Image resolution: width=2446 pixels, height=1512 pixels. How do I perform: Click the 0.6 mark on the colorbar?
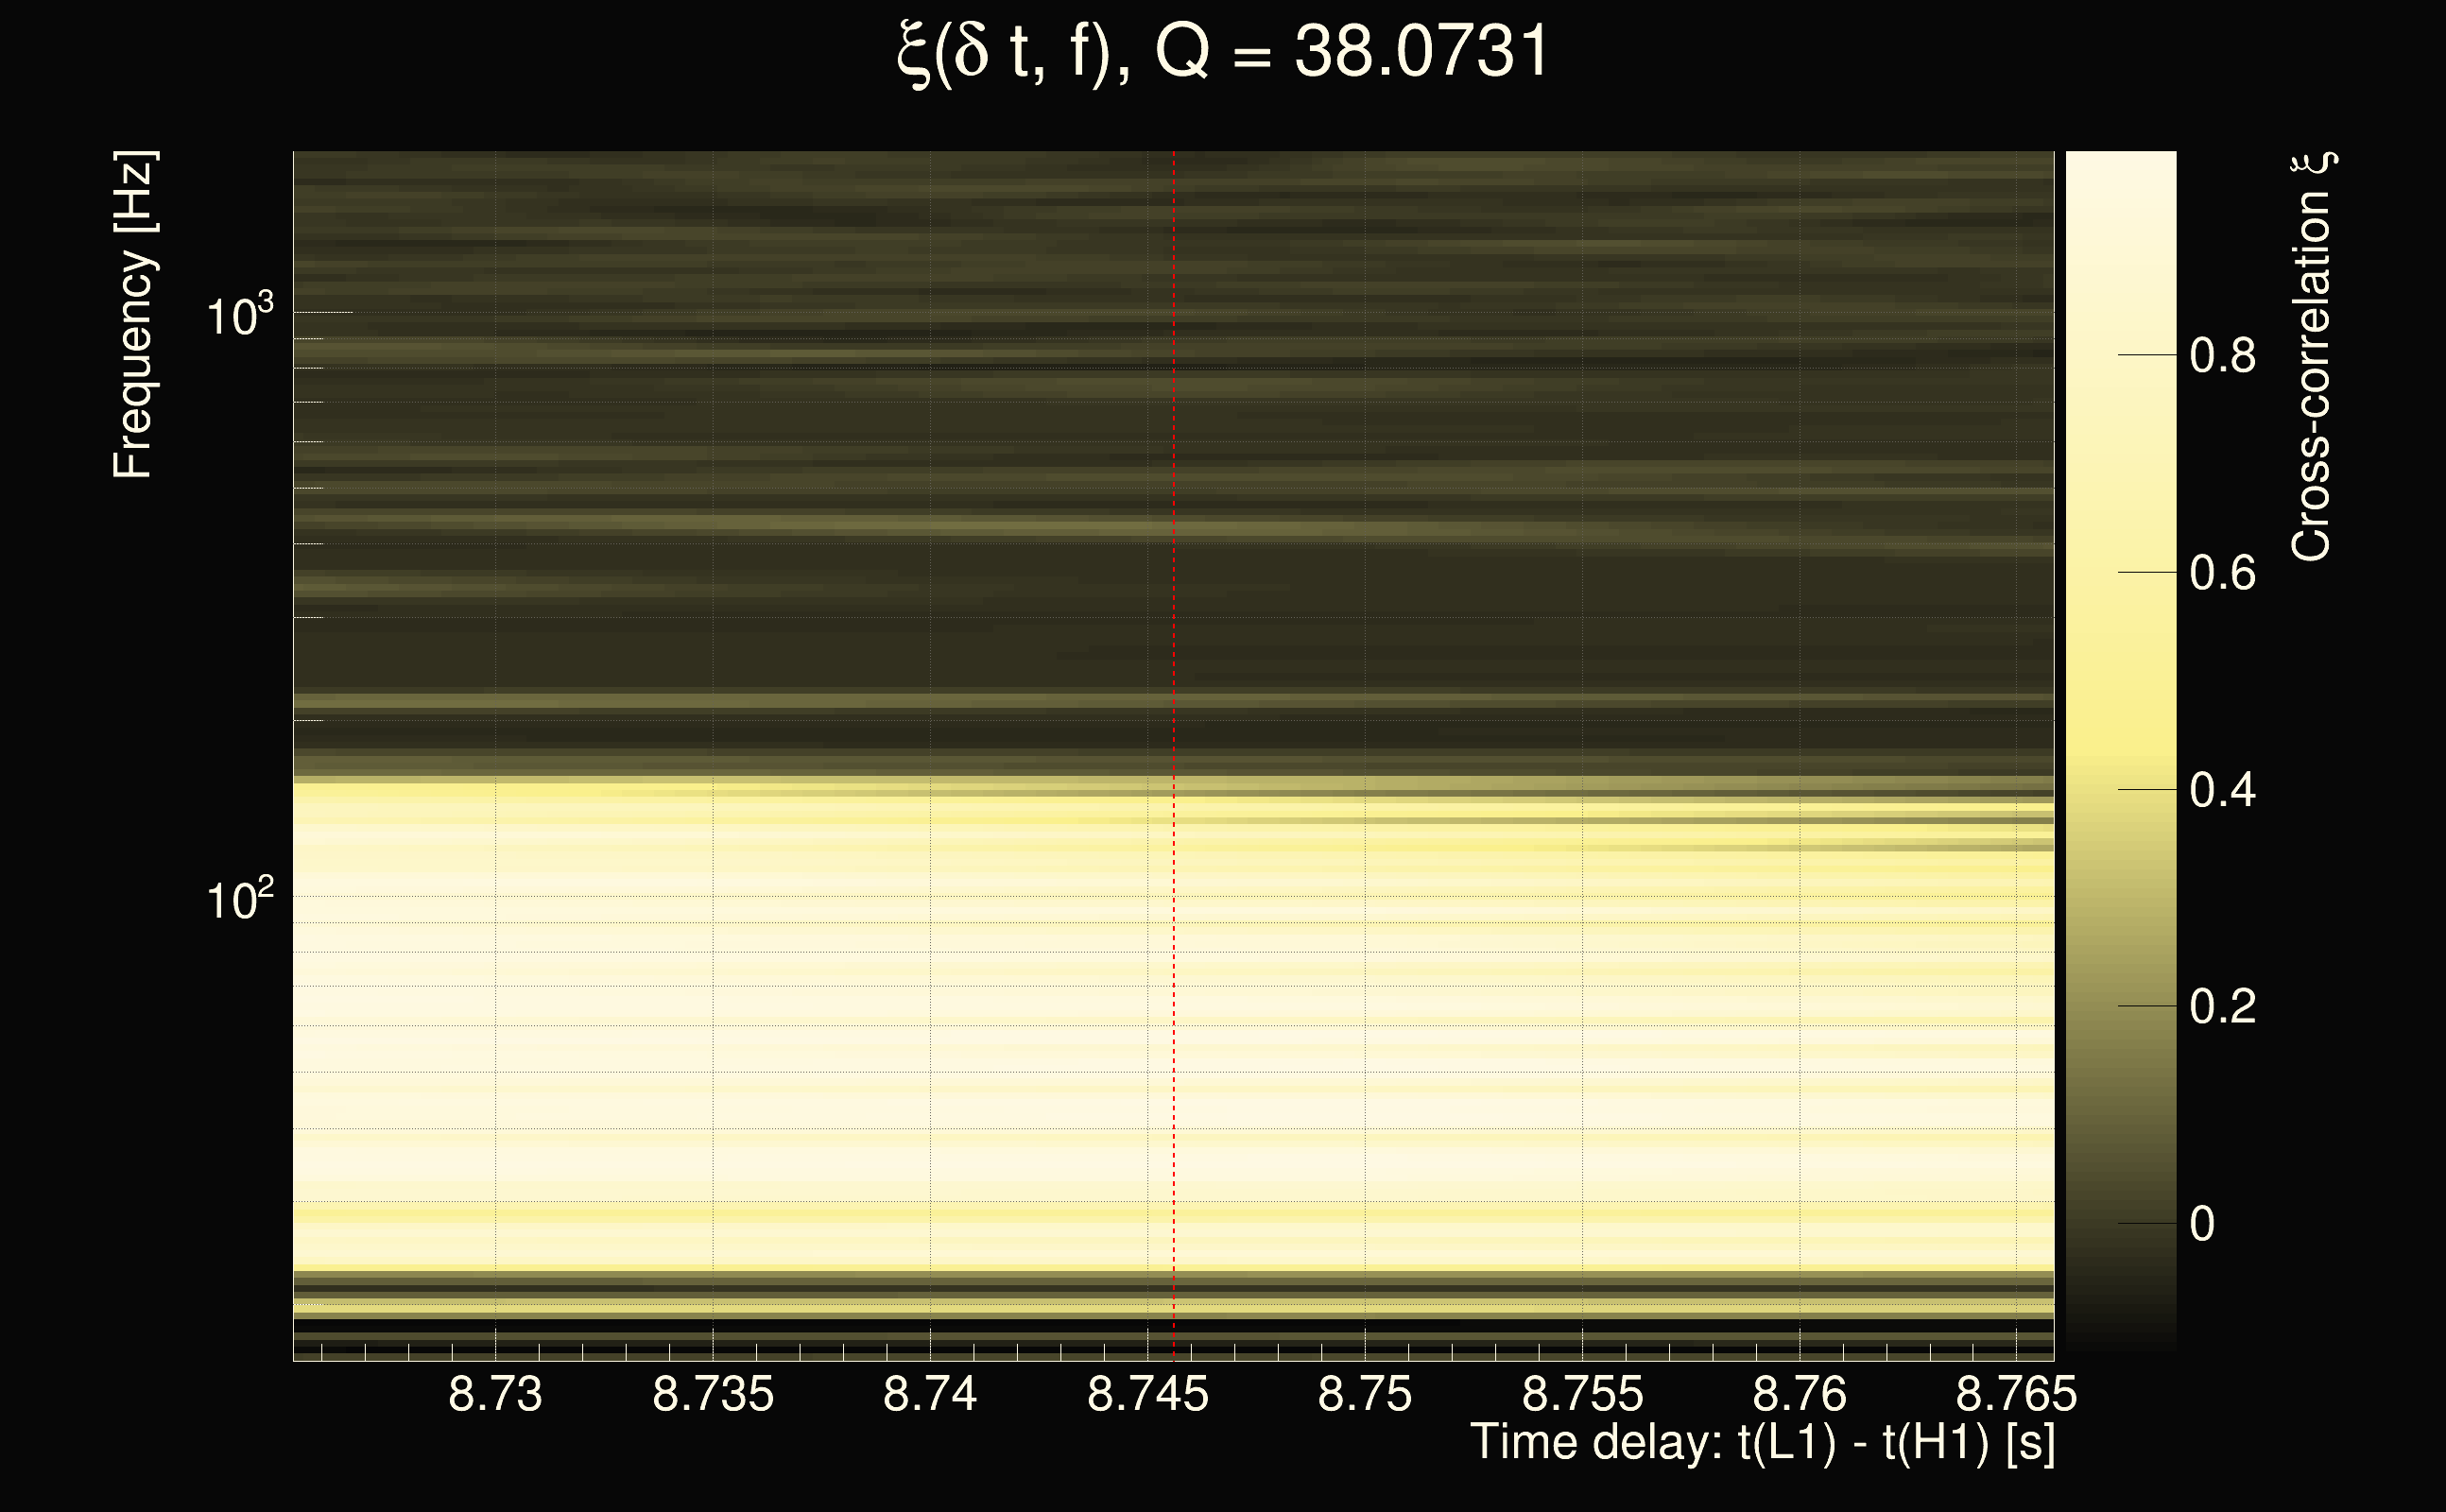[2222, 573]
